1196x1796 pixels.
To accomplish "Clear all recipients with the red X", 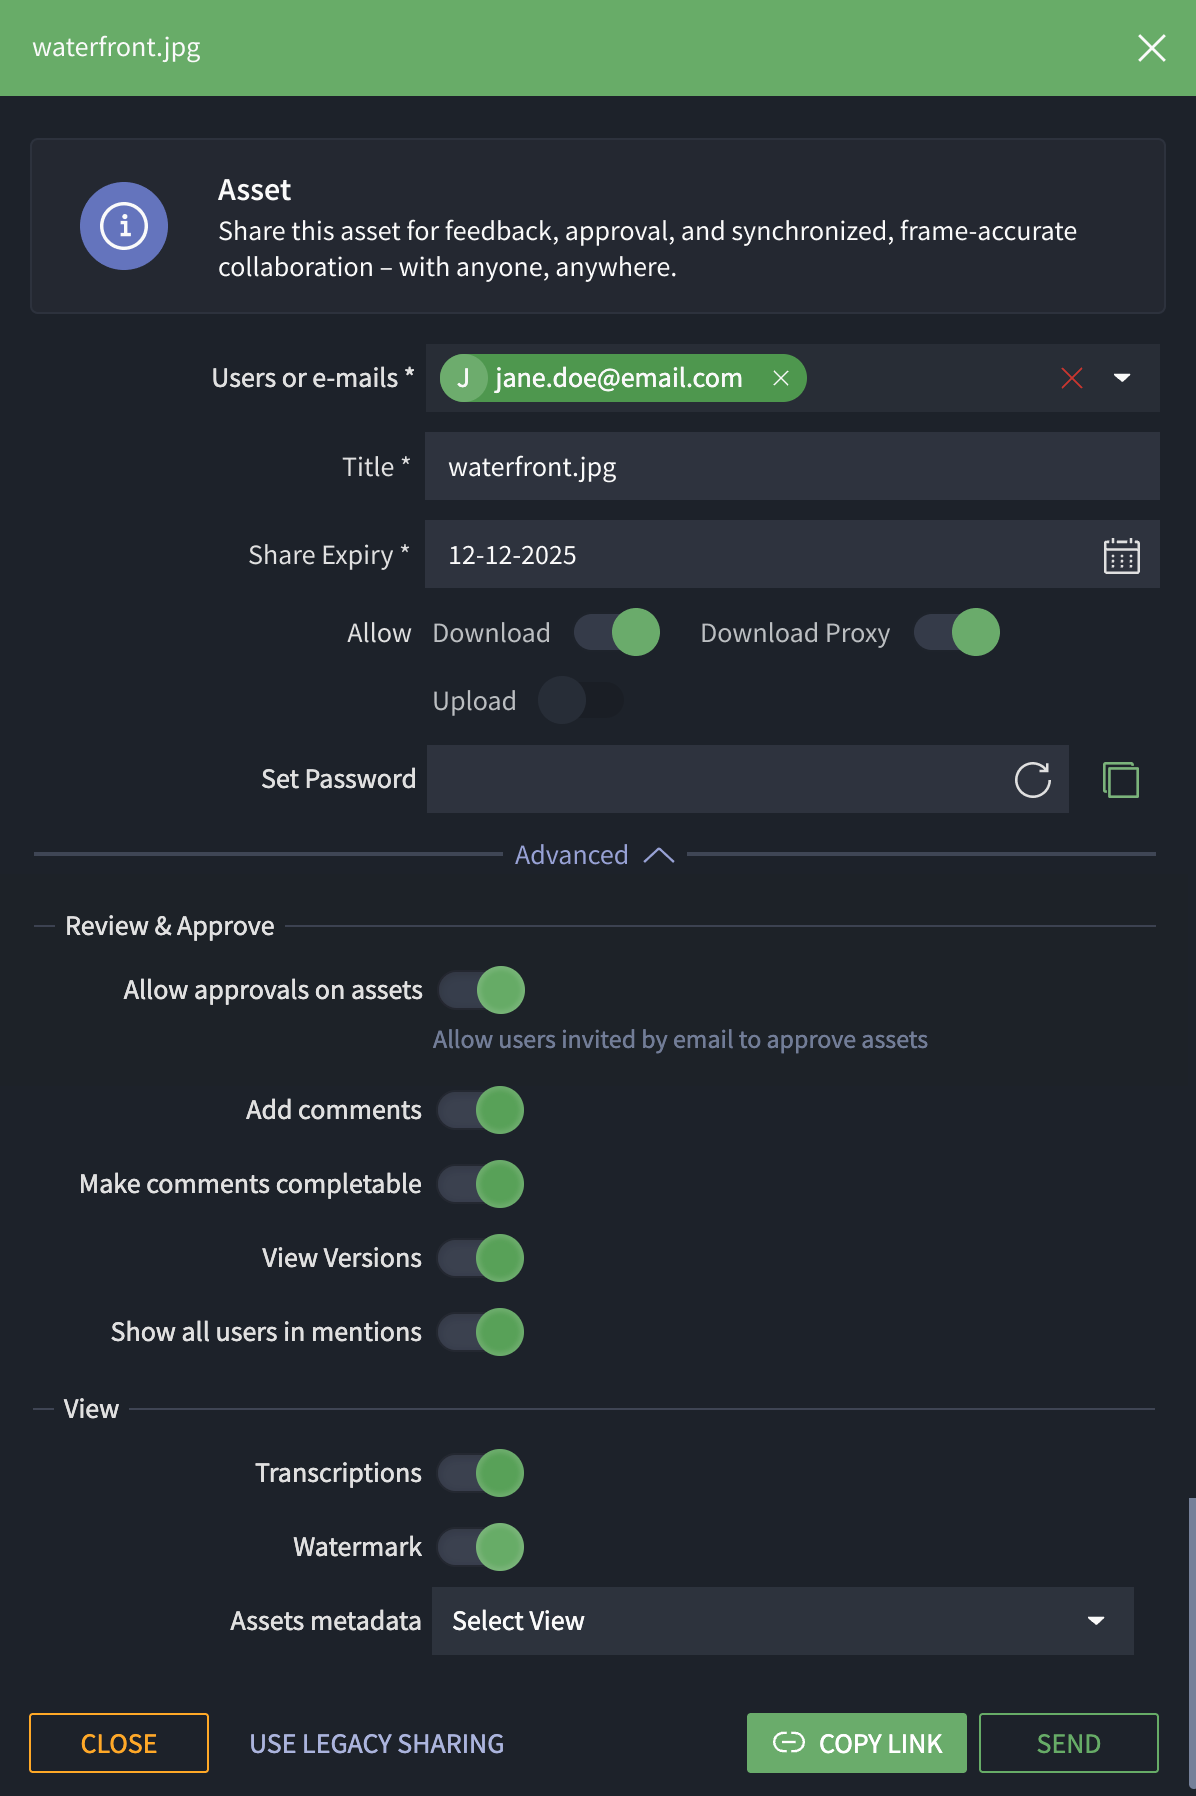I will click(1072, 378).
